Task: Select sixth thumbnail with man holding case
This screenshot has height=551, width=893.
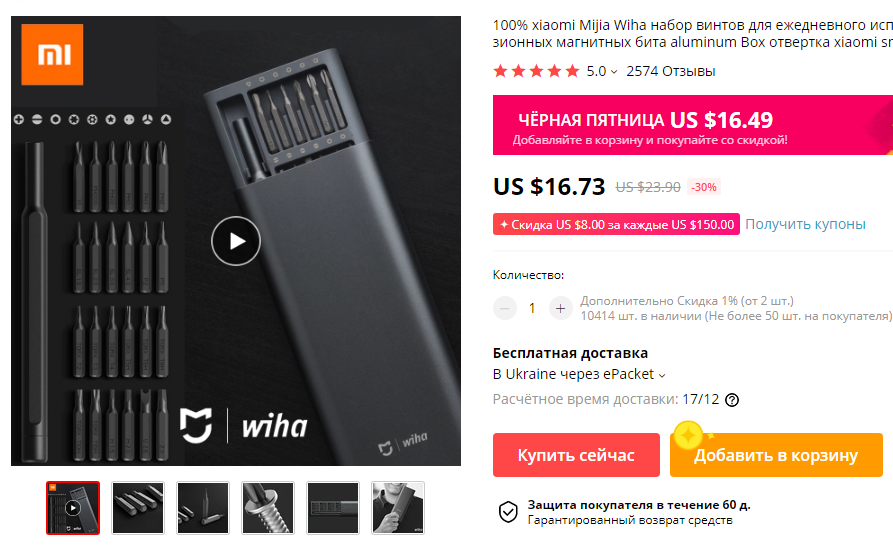Action: point(398,508)
